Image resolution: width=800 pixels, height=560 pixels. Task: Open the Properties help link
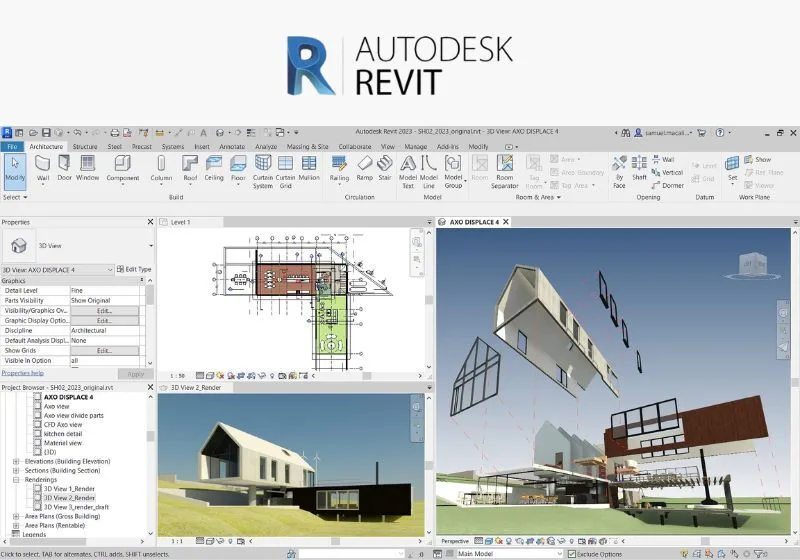tap(22, 373)
